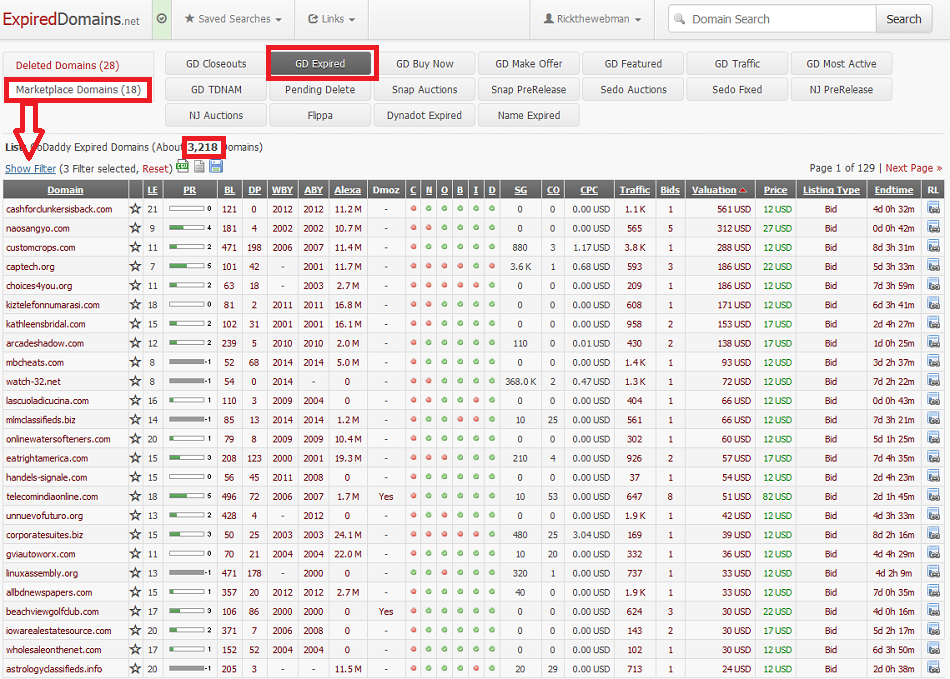
Task: Select the Dynadot Expired tab
Action: [x=425, y=115]
